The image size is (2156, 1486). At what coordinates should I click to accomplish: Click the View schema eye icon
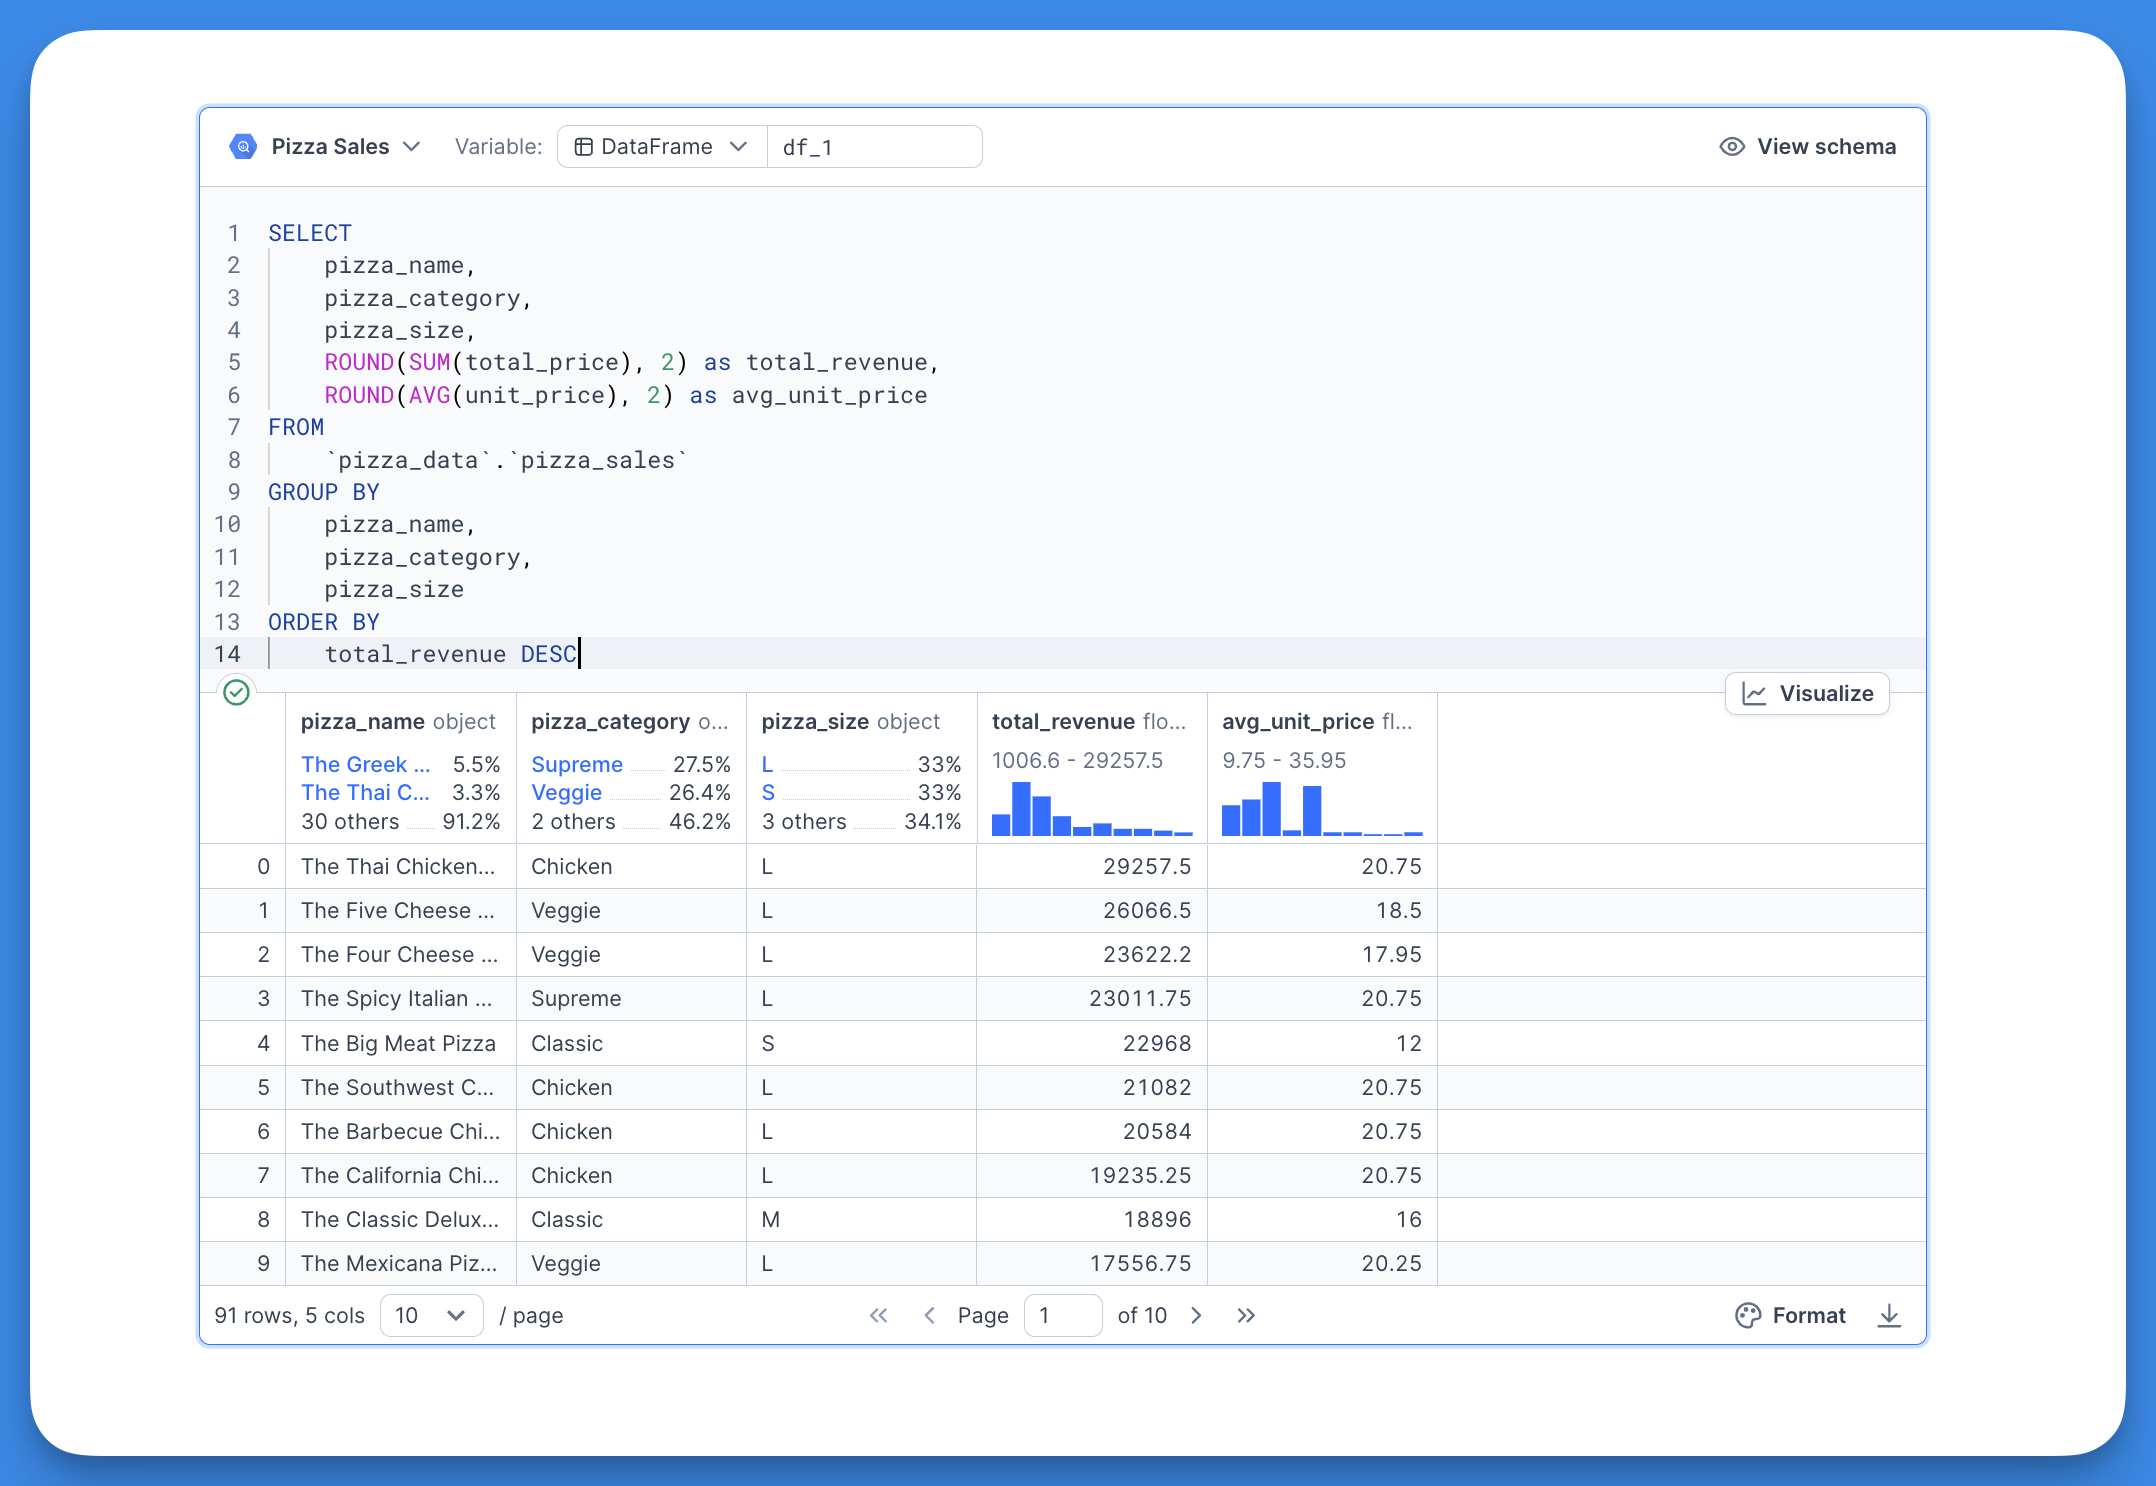[x=1732, y=146]
